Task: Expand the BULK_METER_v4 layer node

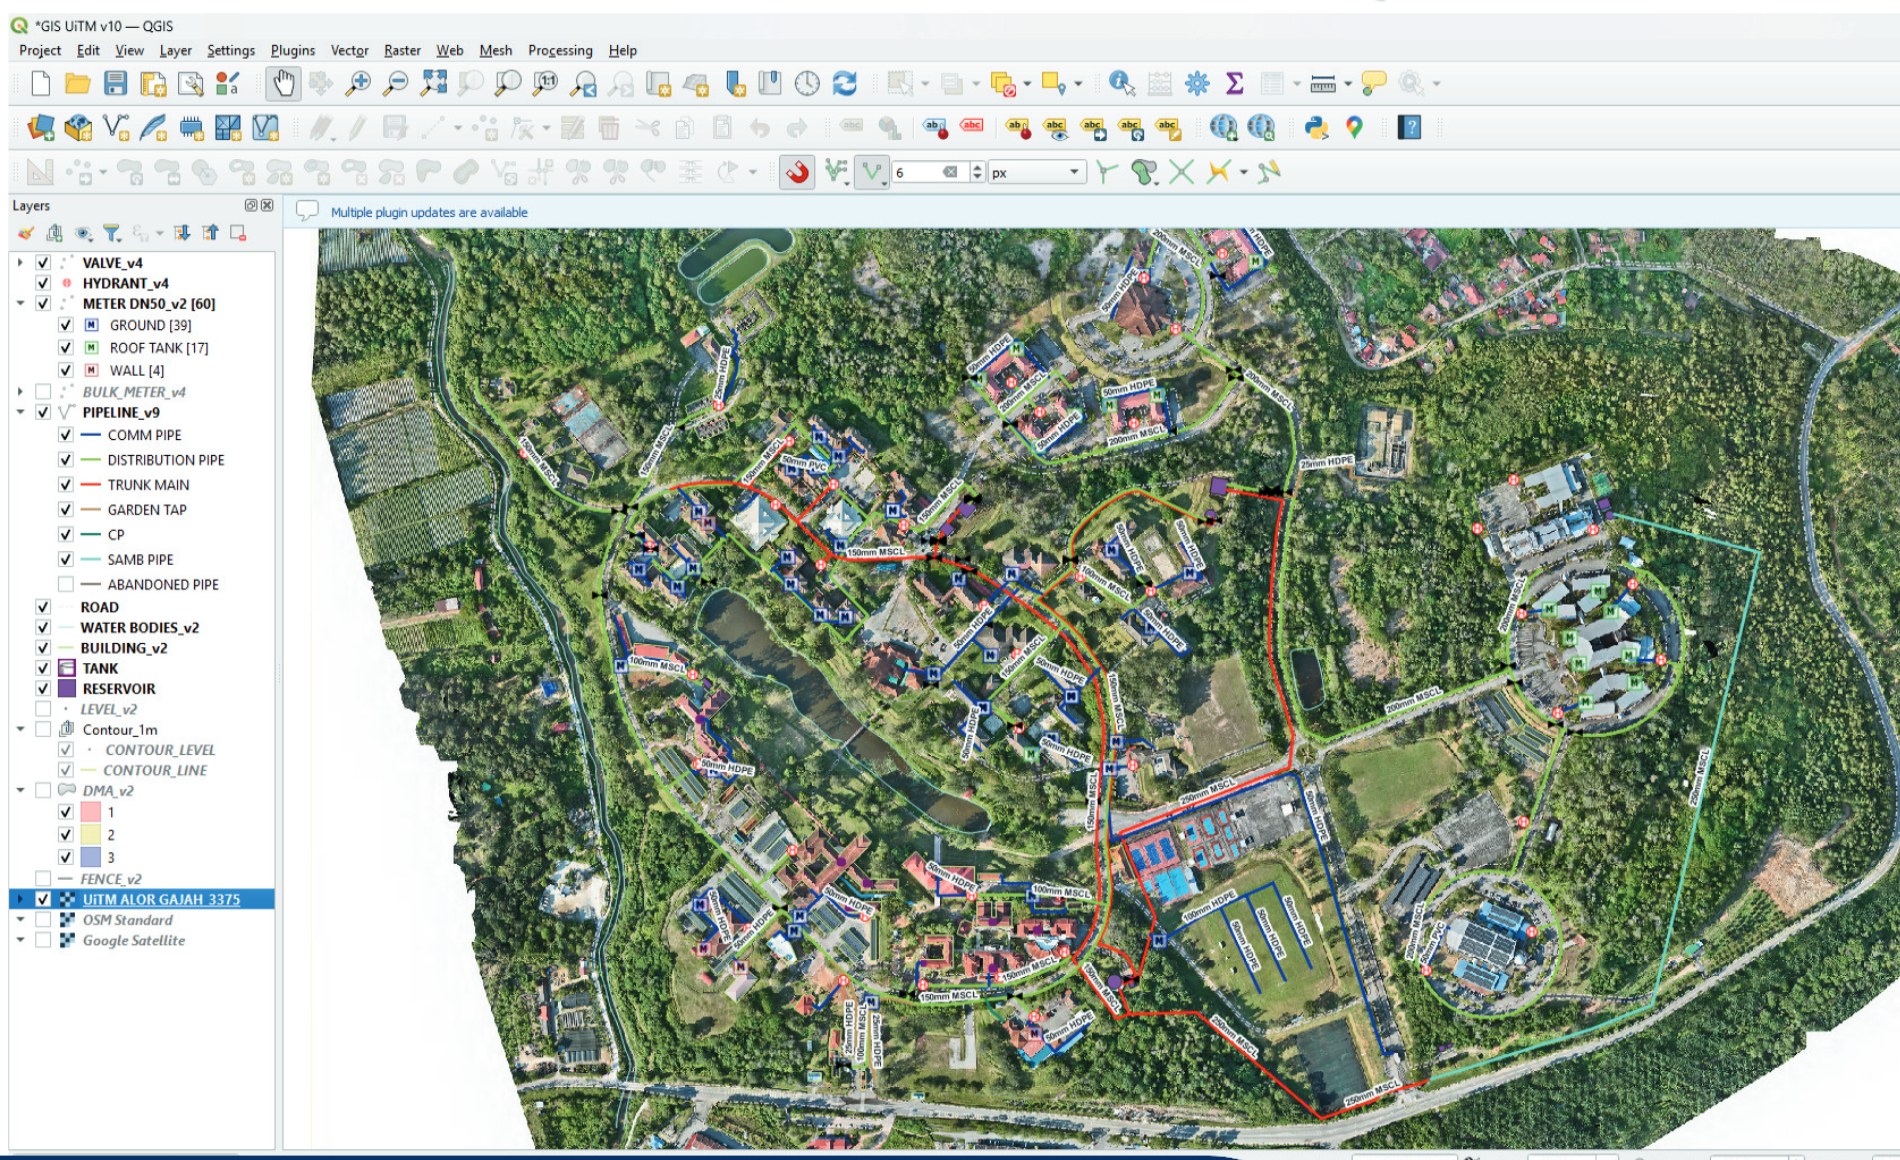Action: pos(20,392)
